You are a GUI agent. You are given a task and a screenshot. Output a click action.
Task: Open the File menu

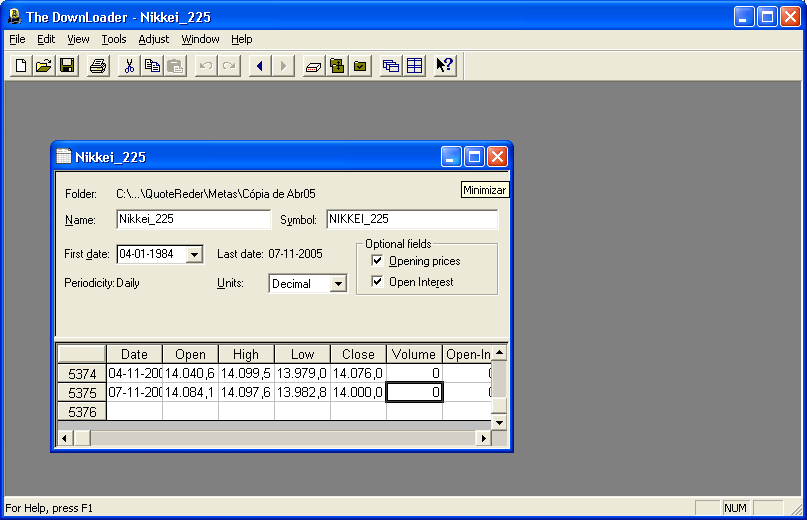(17, 39)
